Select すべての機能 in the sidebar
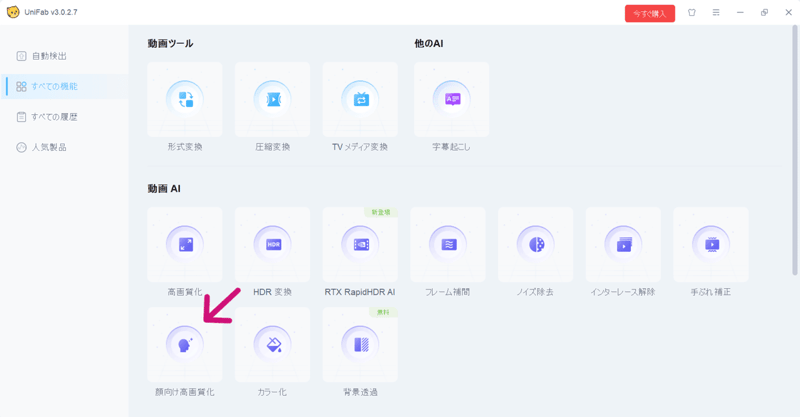The width and height of the screenshot is (800, 417). coord(65,86)
